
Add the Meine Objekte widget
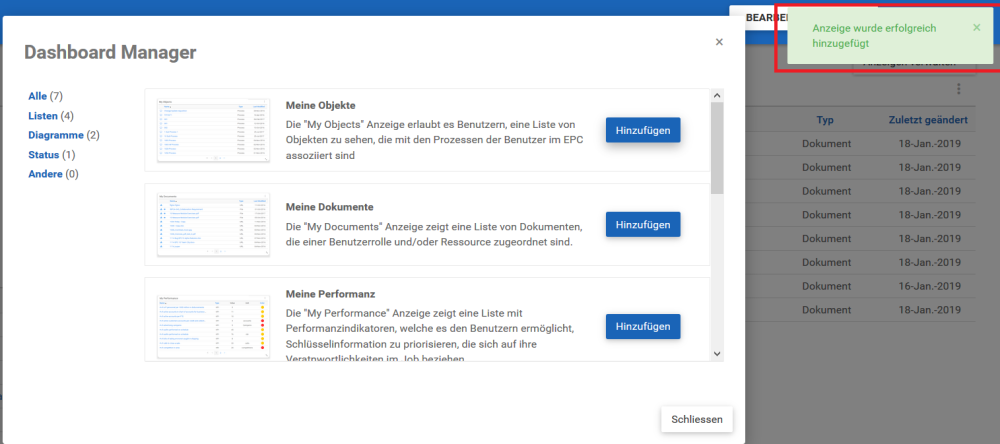pos(643,130)
